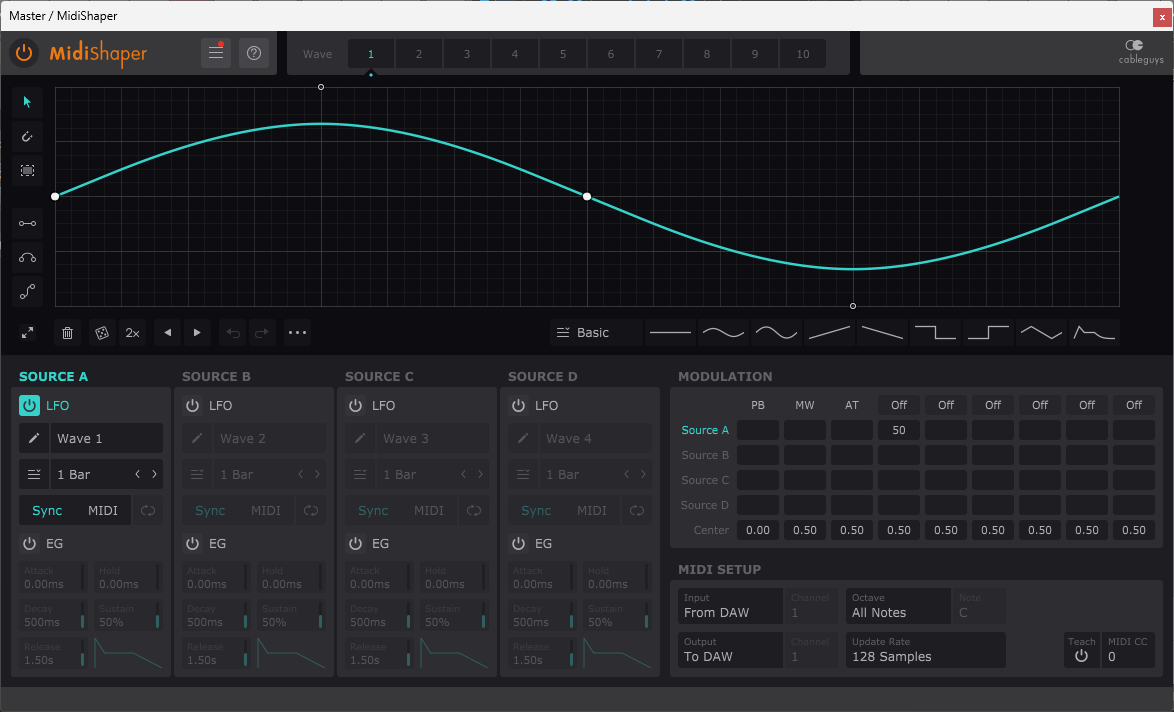Switch to Wave tab 9

pos(755,54)
